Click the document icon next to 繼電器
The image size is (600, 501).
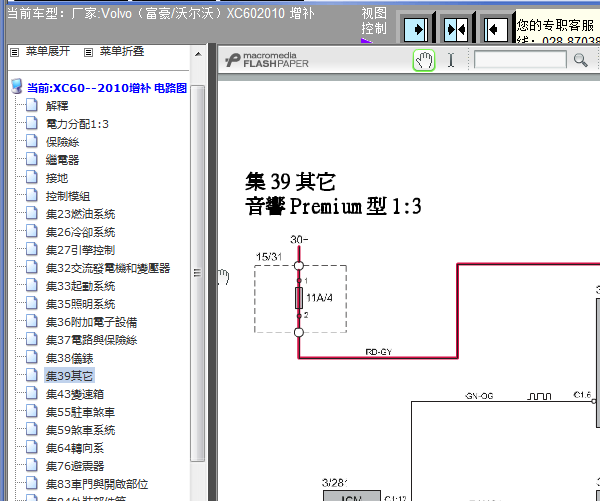click(32, 159)
